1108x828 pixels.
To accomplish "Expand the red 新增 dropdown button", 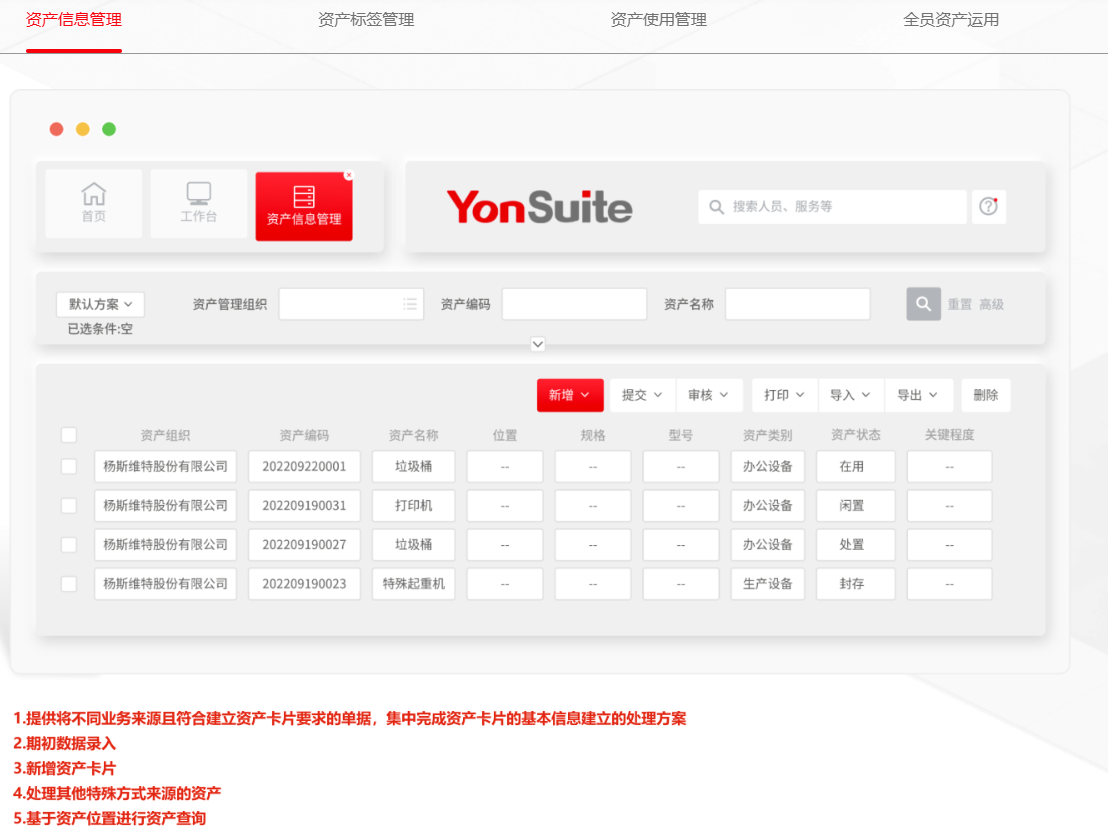I will coord(570,395).
